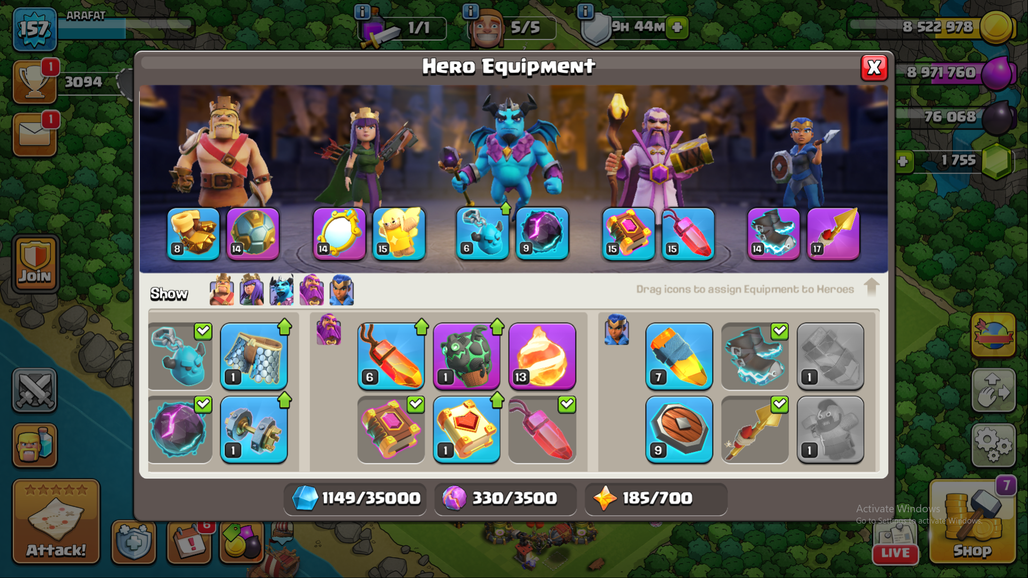Select the Royal Champion shield at level 9
This screenshot has width=1028, height=578.
679,429
